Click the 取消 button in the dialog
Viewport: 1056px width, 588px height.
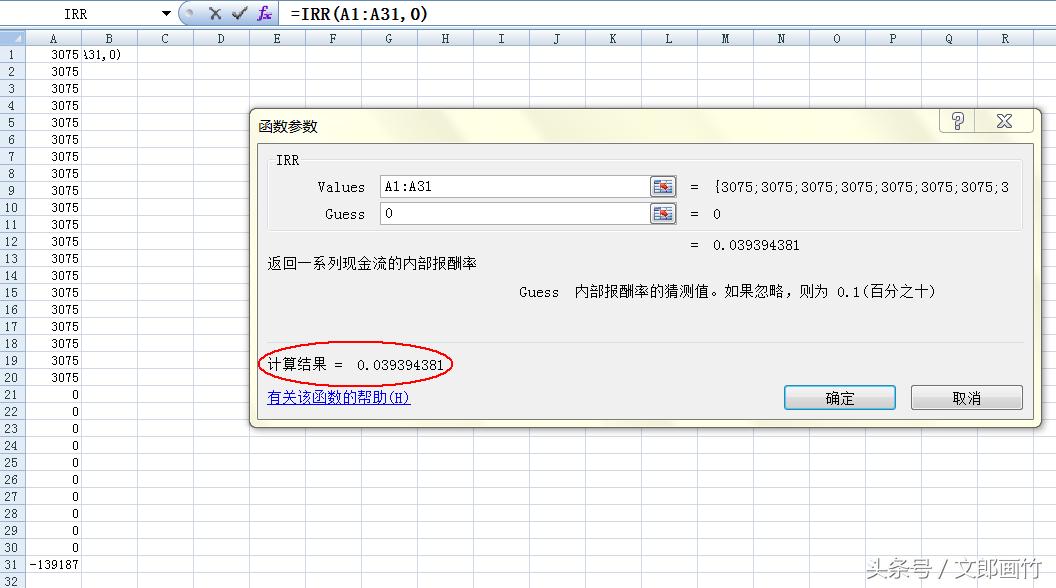click(x=965, y=397)
